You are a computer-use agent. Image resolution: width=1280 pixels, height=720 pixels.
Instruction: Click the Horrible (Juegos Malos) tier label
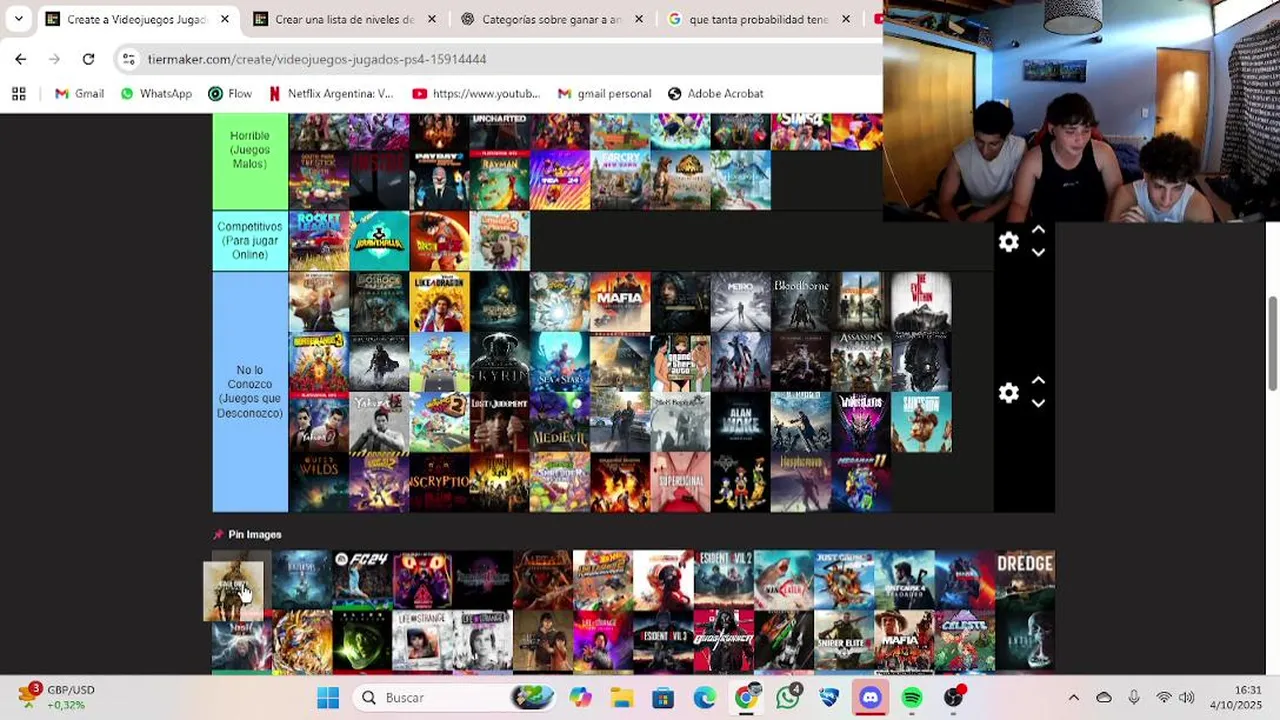point(250,150)
